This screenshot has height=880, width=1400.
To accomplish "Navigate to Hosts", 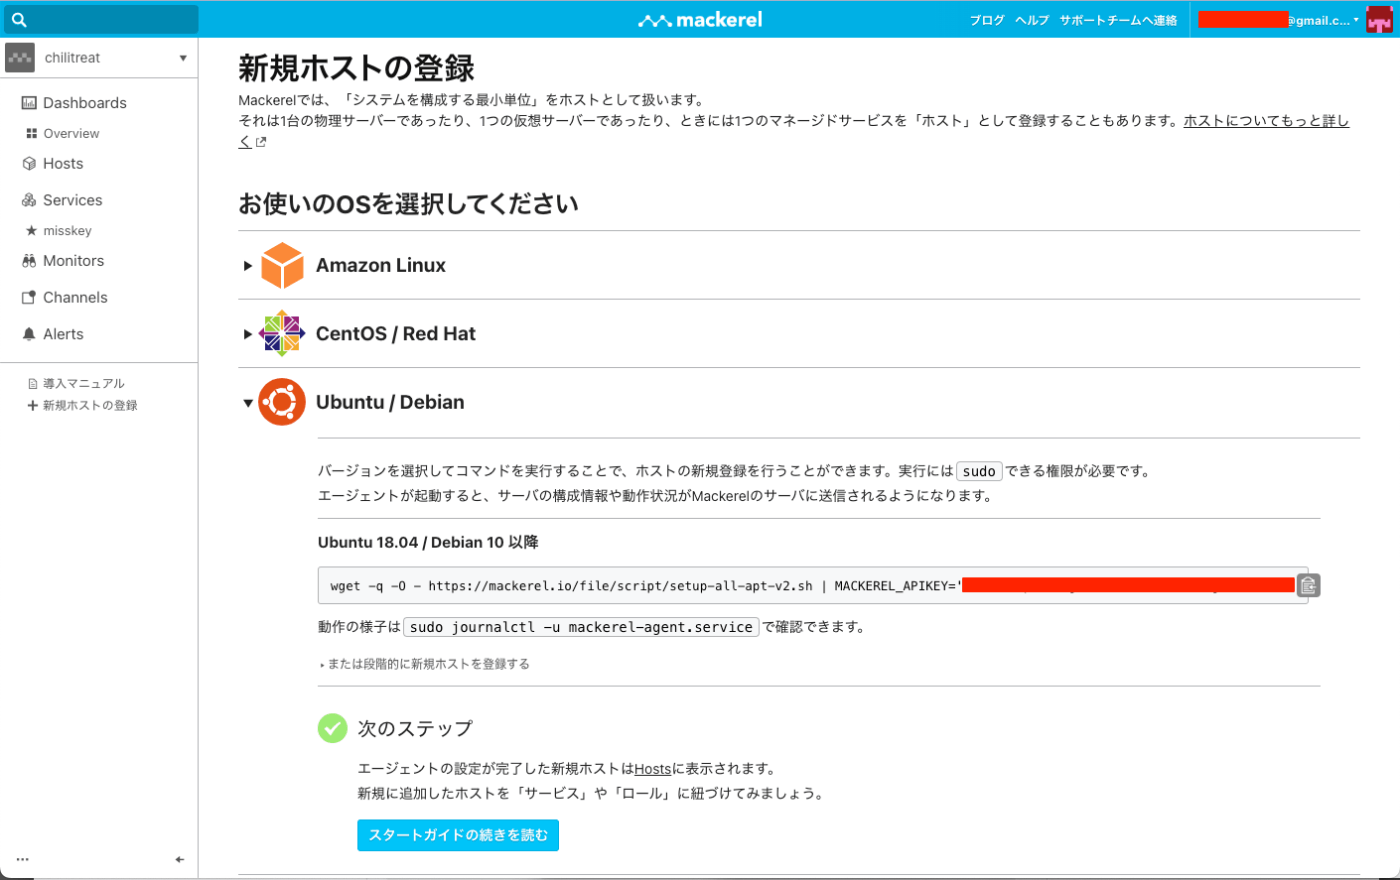I will tap(63, 164).
